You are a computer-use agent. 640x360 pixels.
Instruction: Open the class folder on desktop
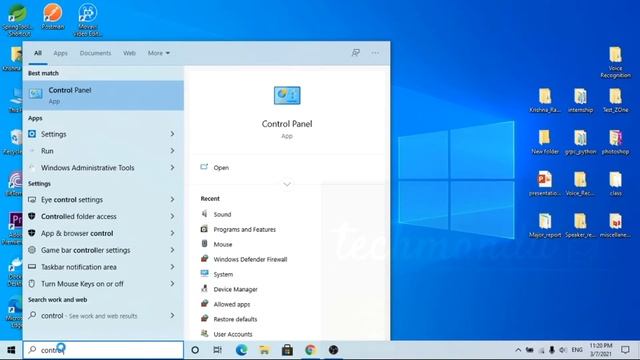pyautogui.click(x=615, y=184)
